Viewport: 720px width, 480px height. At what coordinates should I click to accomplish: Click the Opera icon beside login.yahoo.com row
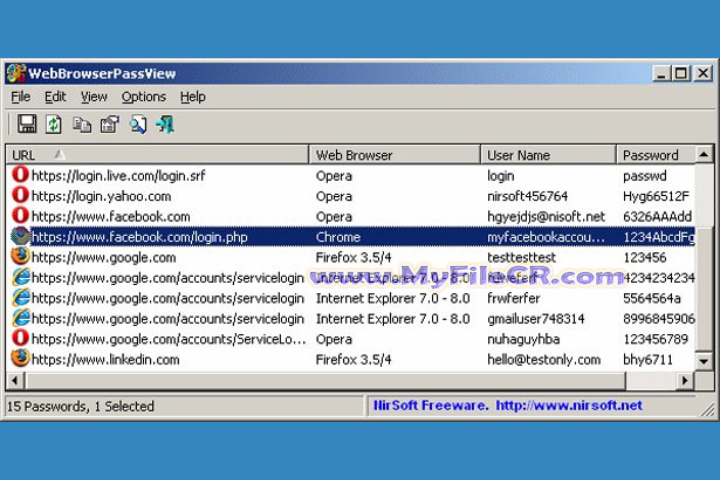(x=20, y=195)
